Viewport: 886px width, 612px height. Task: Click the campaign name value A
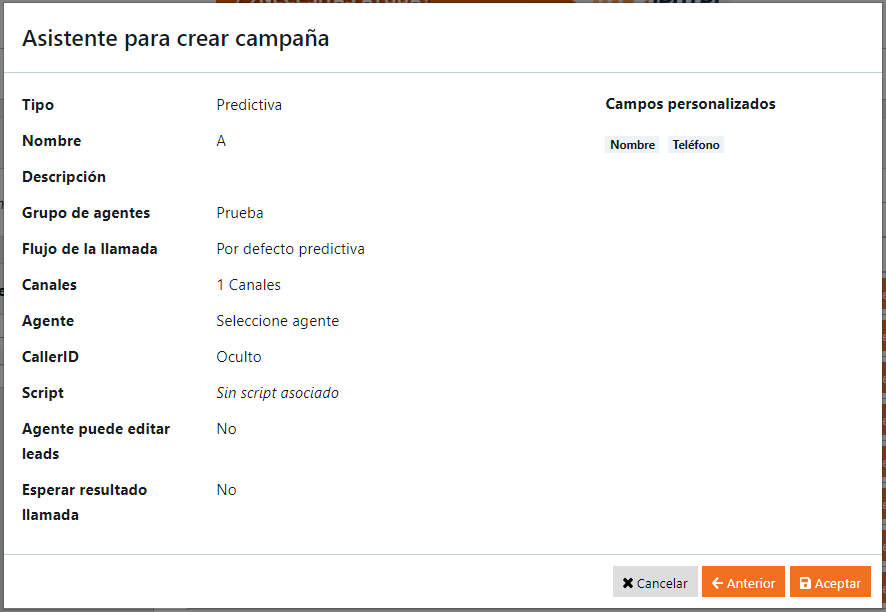(221, 140)
